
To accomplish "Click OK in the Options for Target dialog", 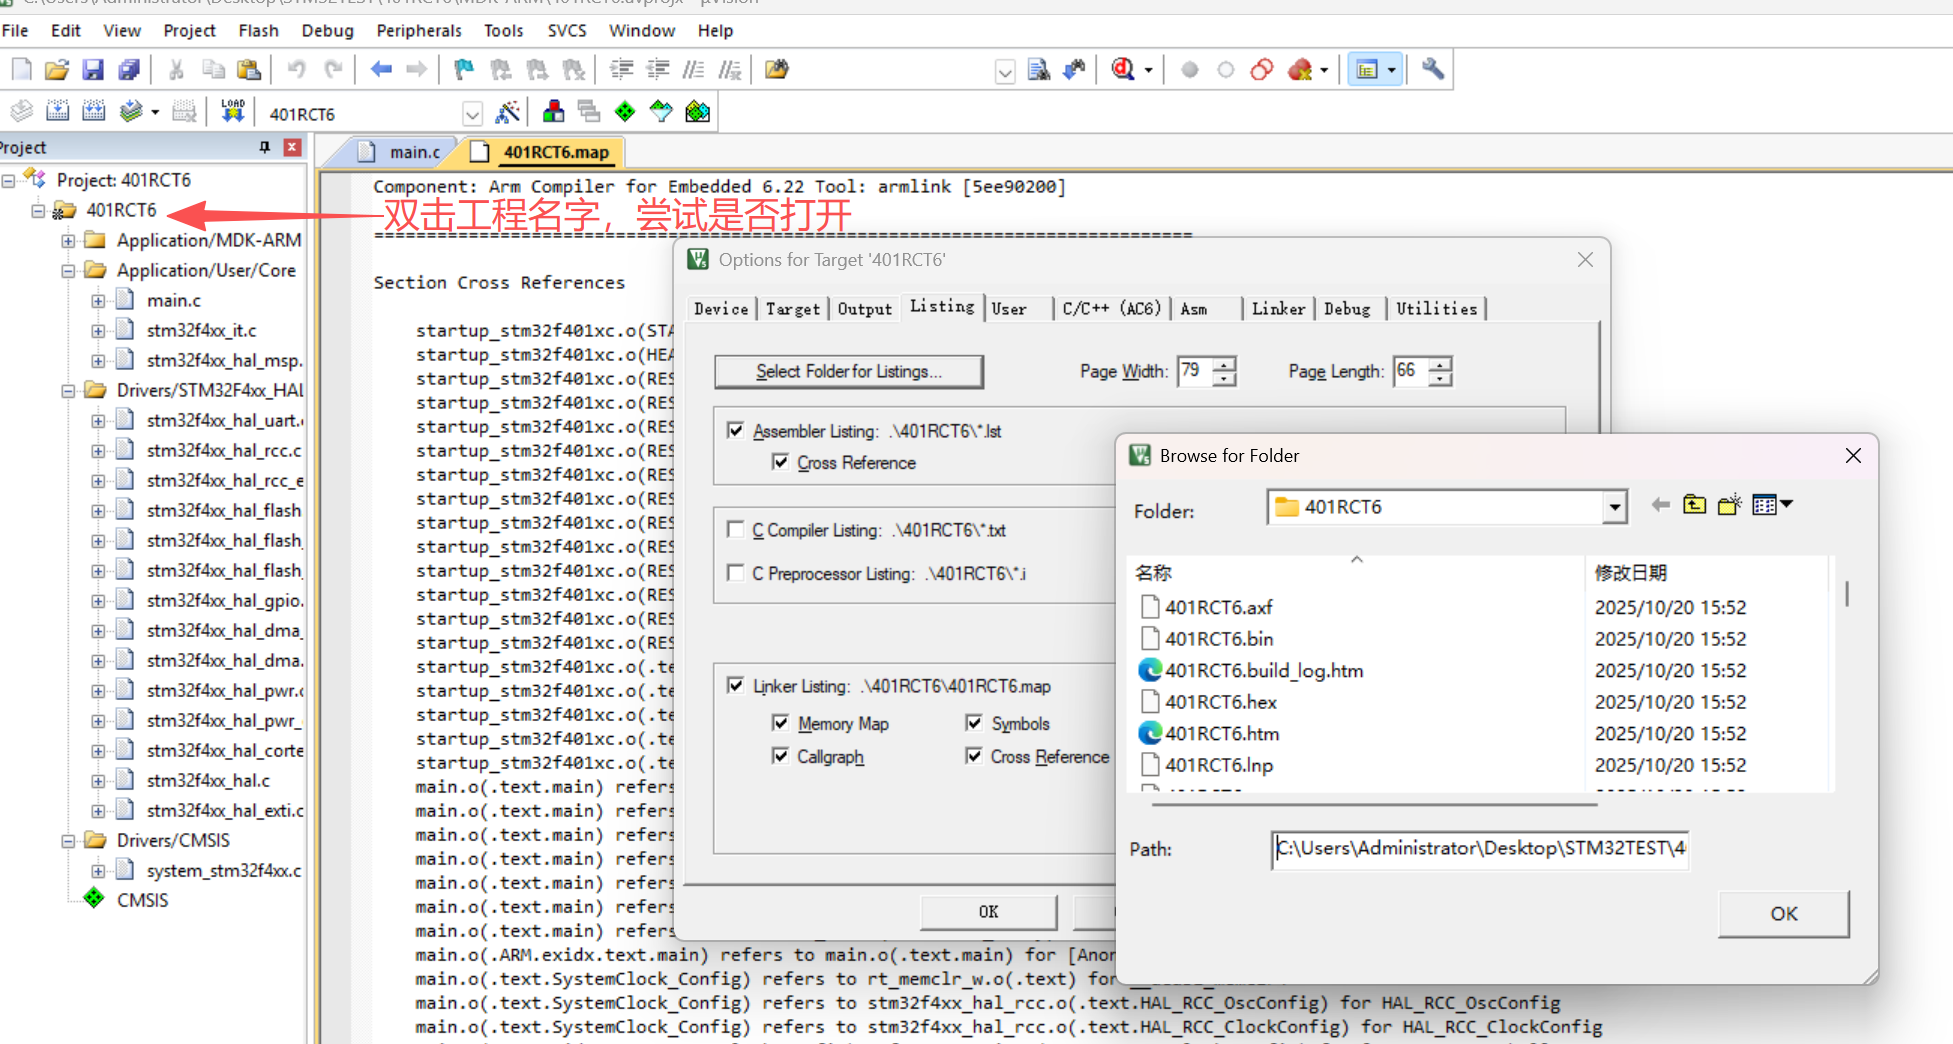I will (988, 911).
